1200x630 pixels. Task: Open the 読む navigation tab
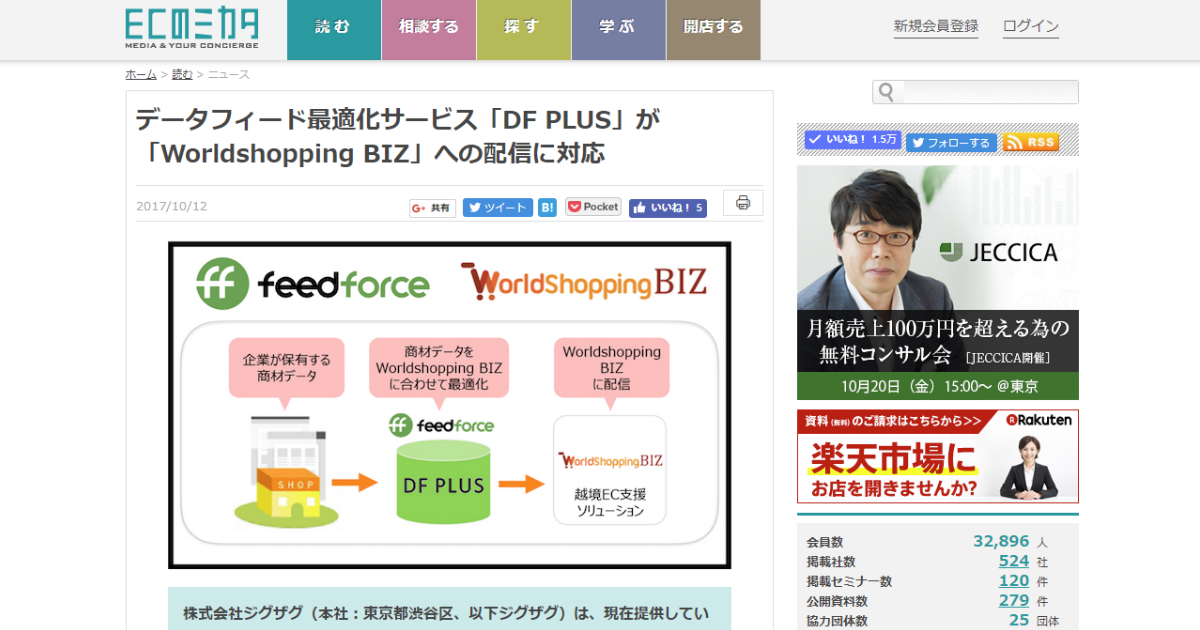(334, 30)
